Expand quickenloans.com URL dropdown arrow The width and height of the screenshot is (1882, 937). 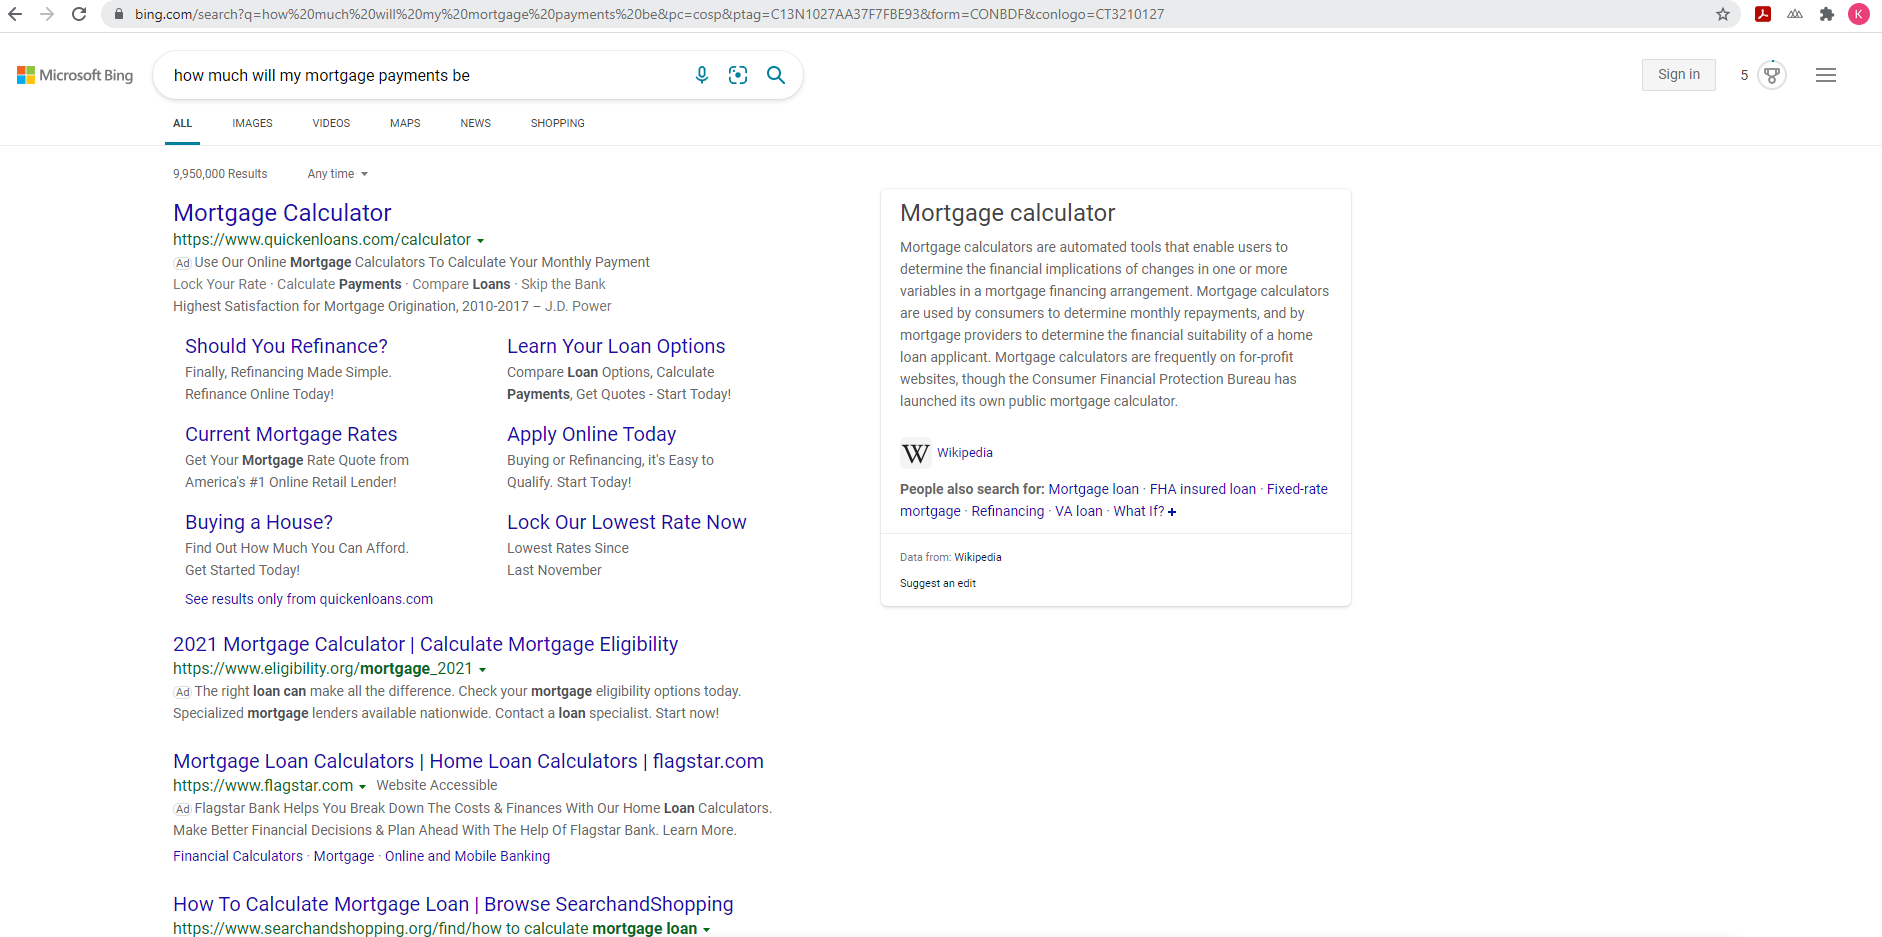[x=481, y=241]
